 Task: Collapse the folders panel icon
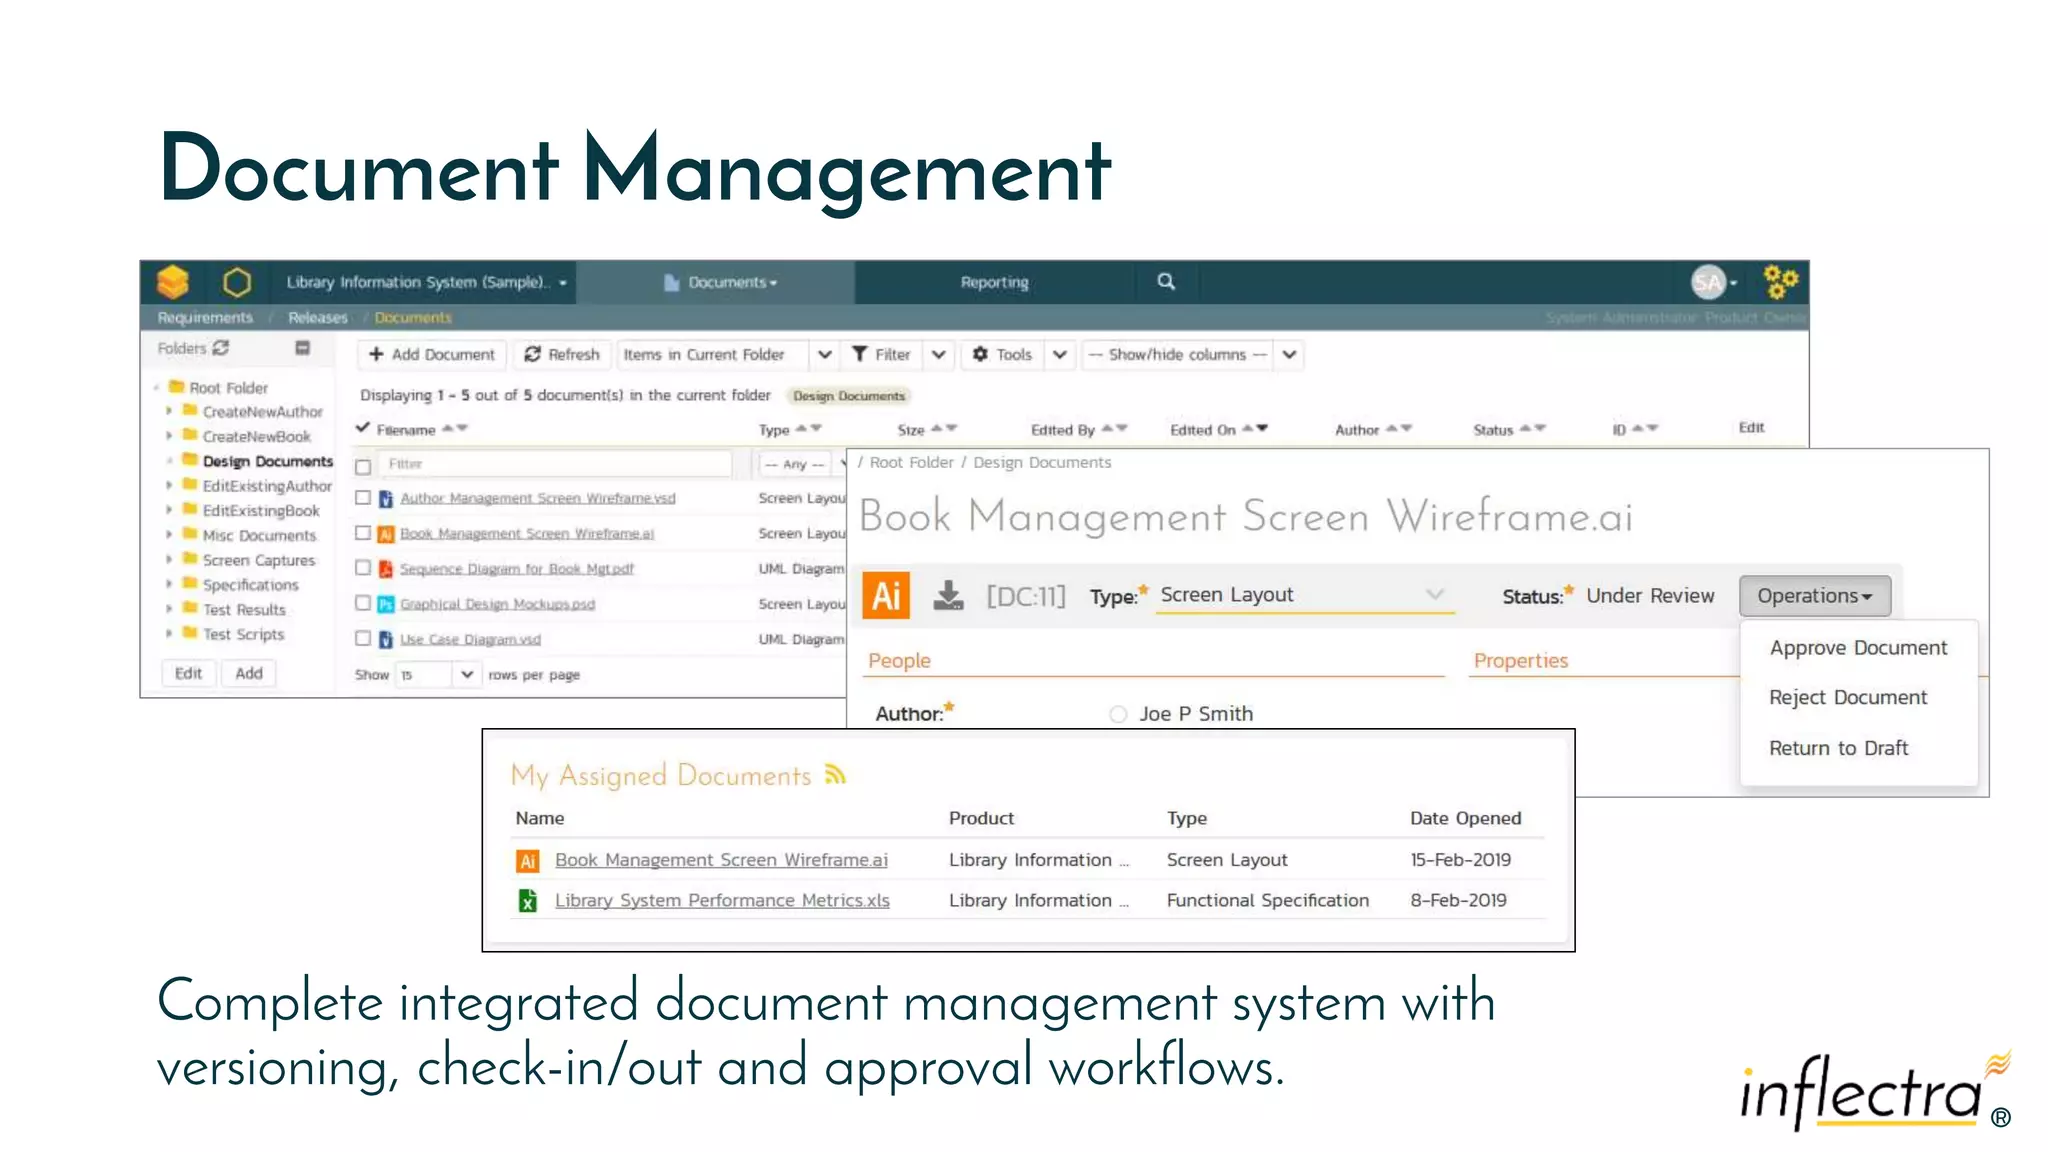pos(302,347)
